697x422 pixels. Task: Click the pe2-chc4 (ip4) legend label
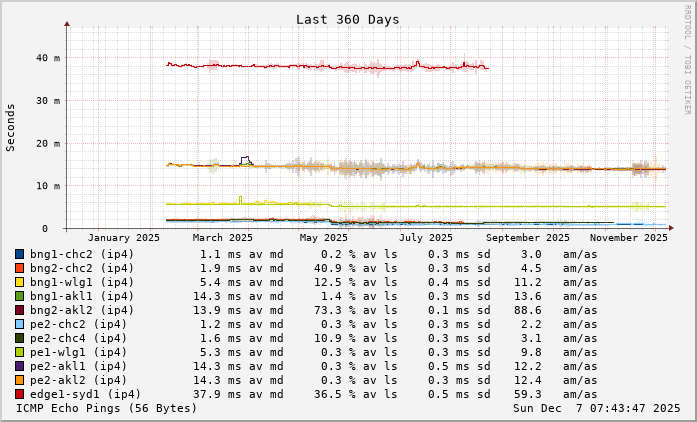(x=80, y=339)
